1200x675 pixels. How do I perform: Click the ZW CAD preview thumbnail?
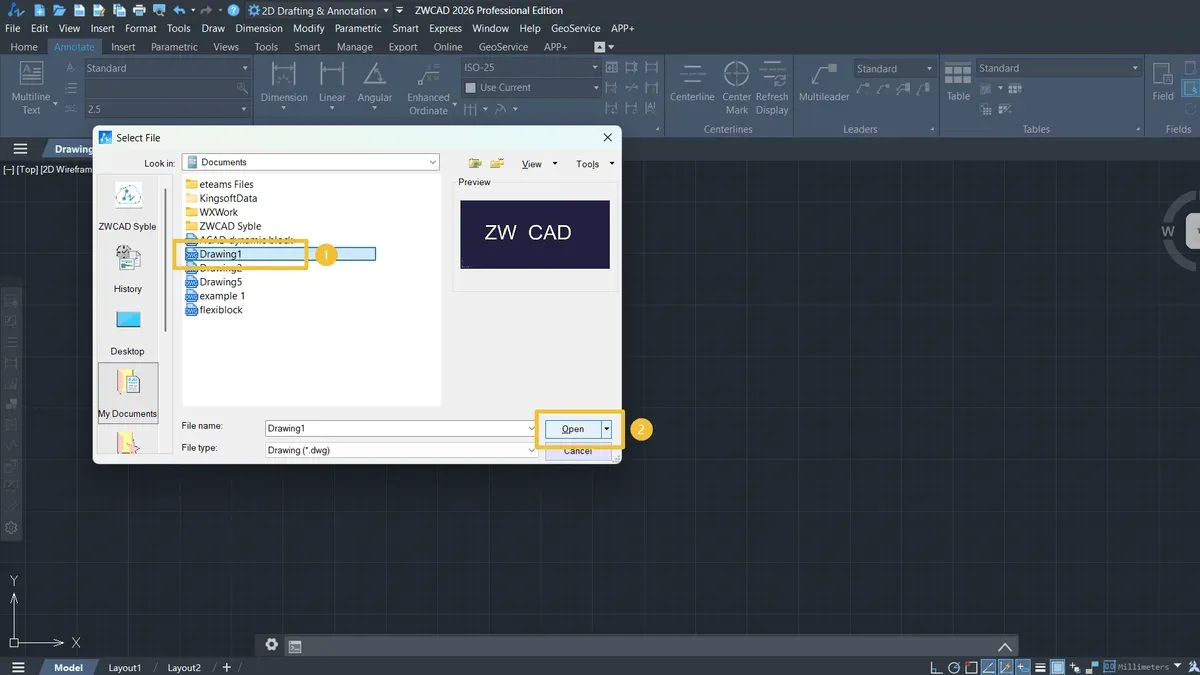pos(535,234)
